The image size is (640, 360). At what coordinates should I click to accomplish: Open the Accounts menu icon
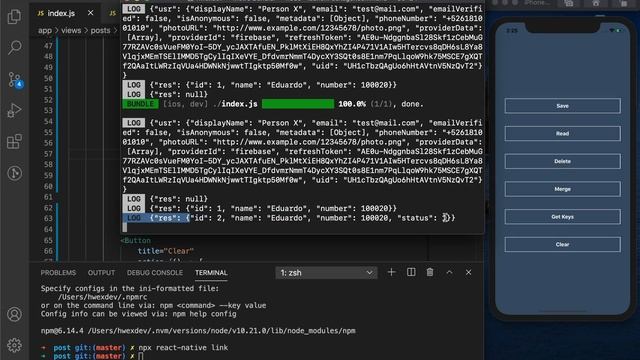click(x=14, y=314)
